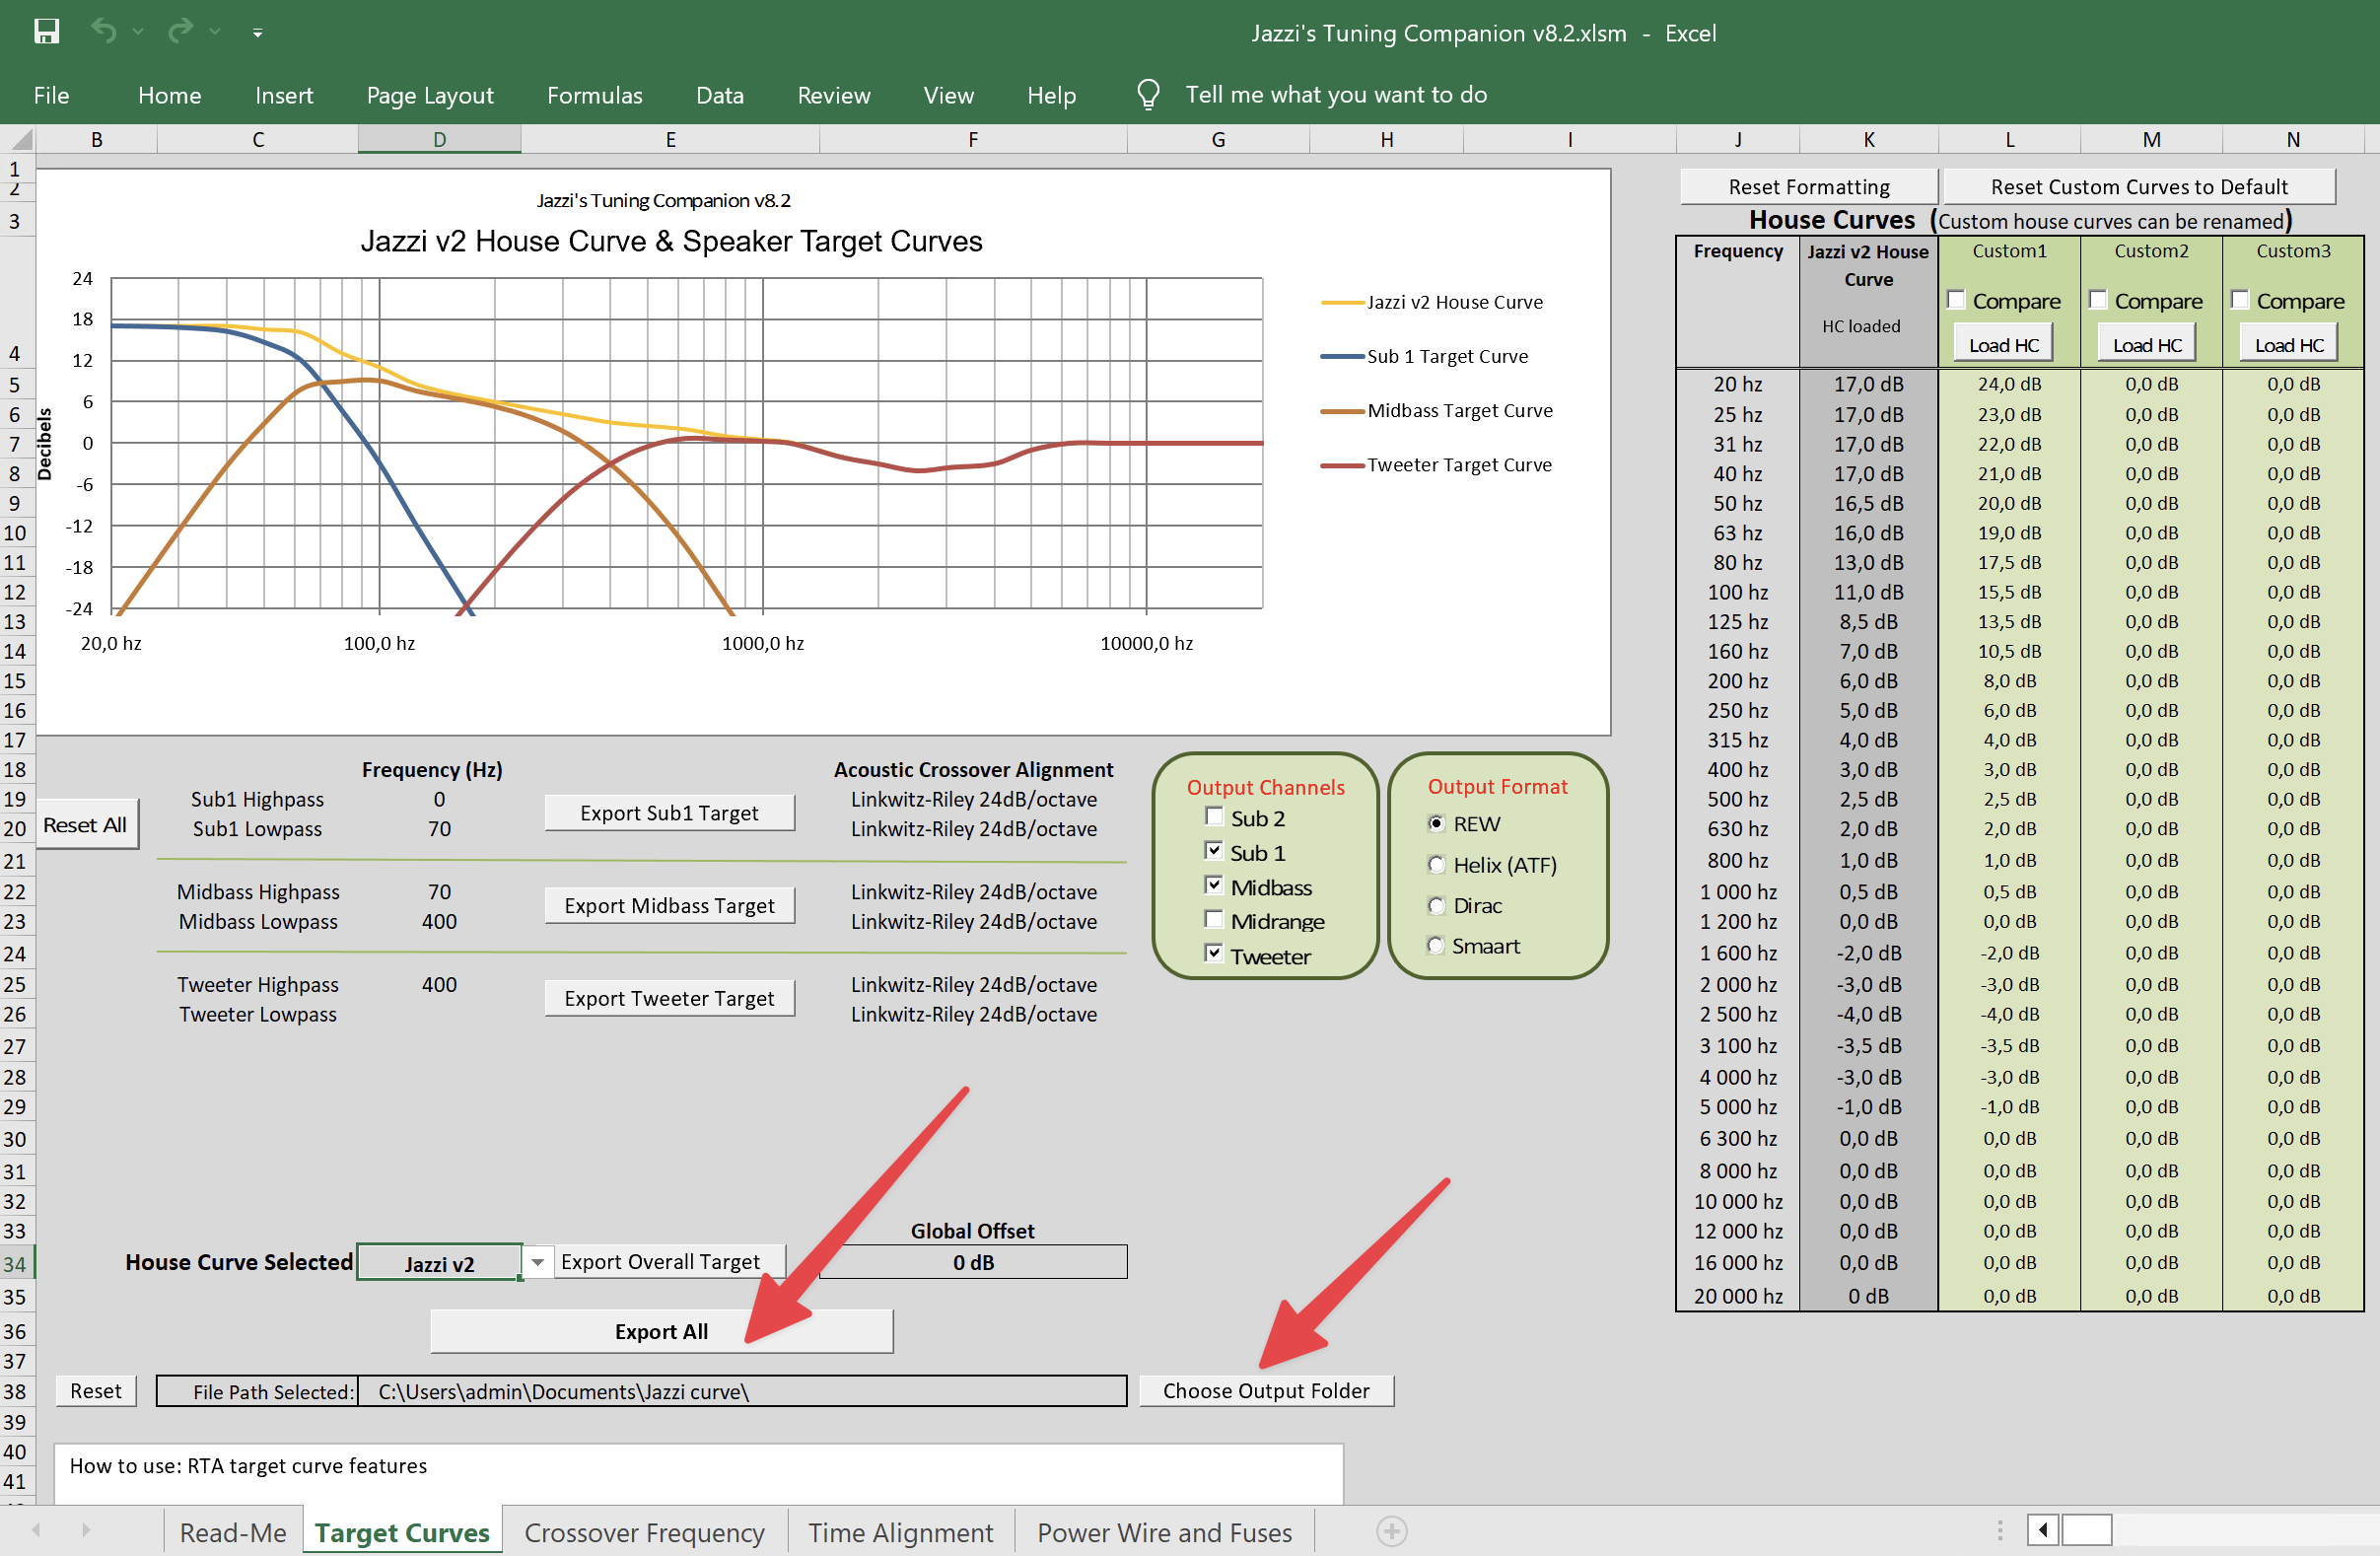Click the Save icon in title bar

[46, 32]
